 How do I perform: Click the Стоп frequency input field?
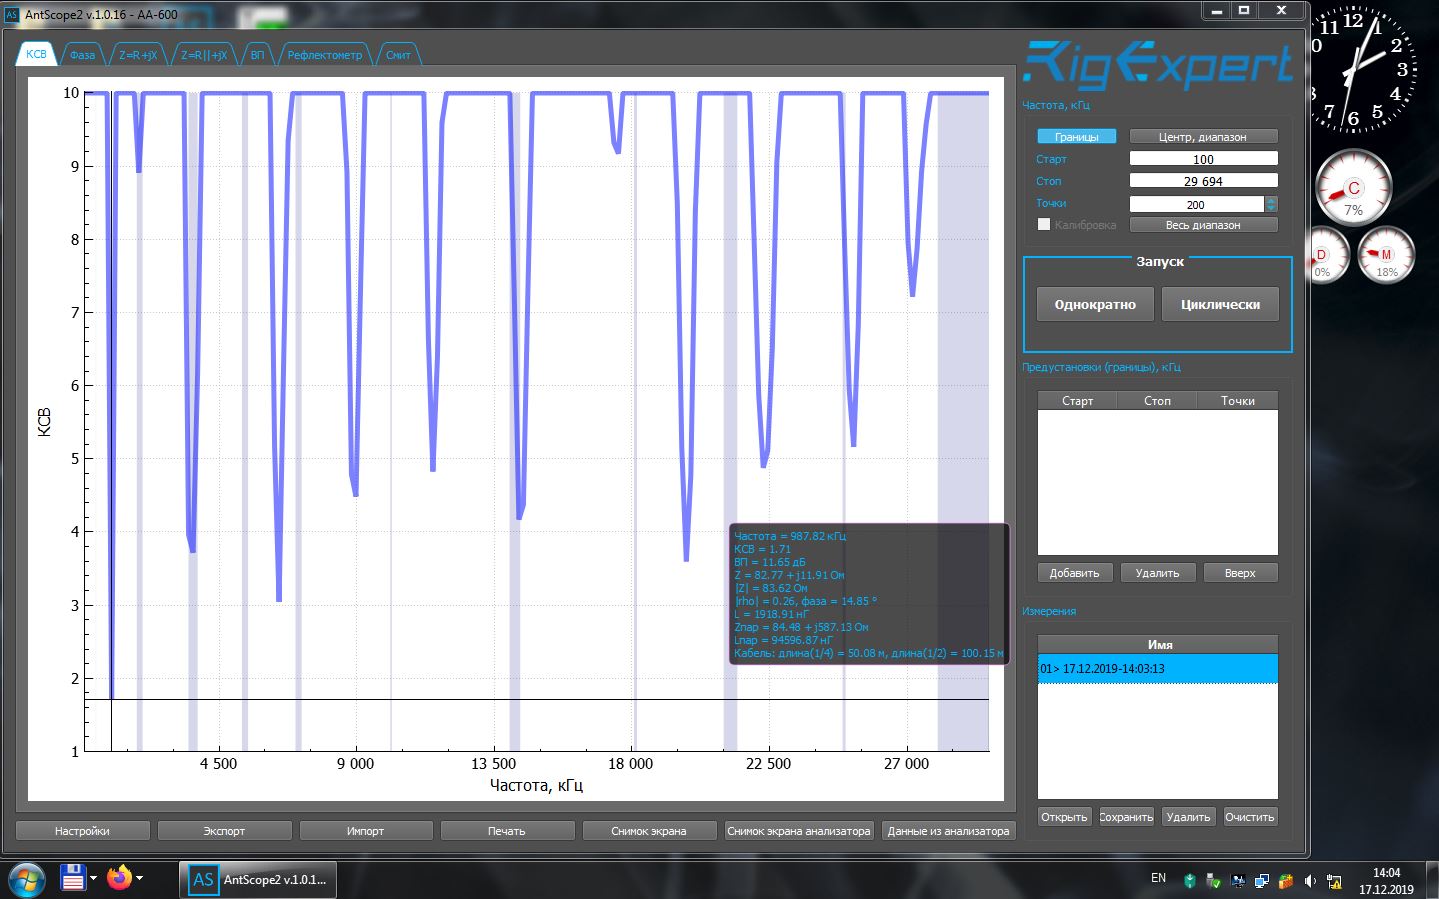point(1203,181)
